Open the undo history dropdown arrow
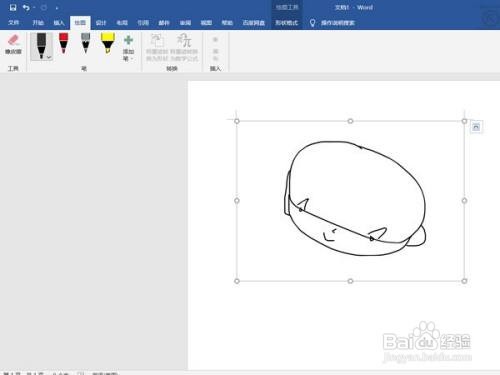500x375 pixels. click(x=34, y=7)
